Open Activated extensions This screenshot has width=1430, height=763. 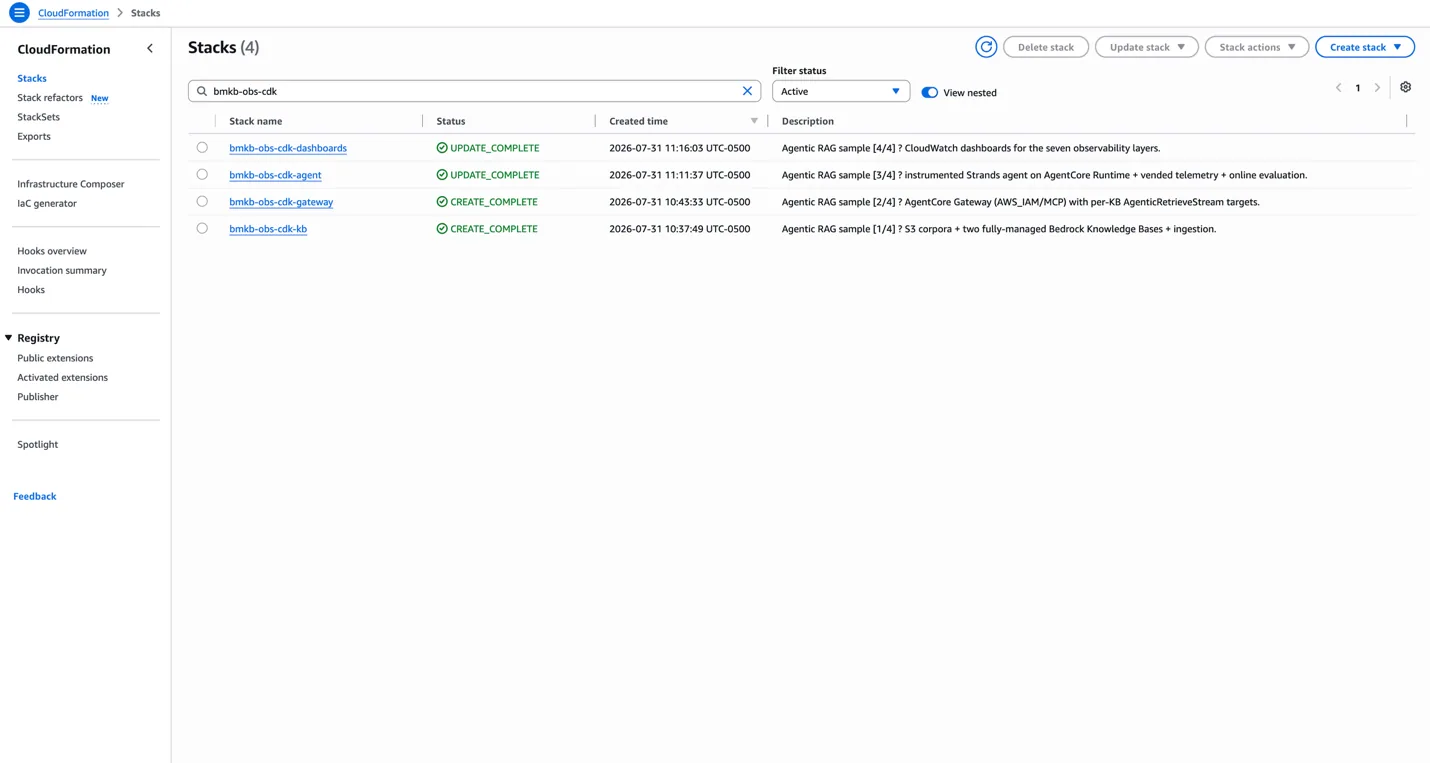pos(62,377)
